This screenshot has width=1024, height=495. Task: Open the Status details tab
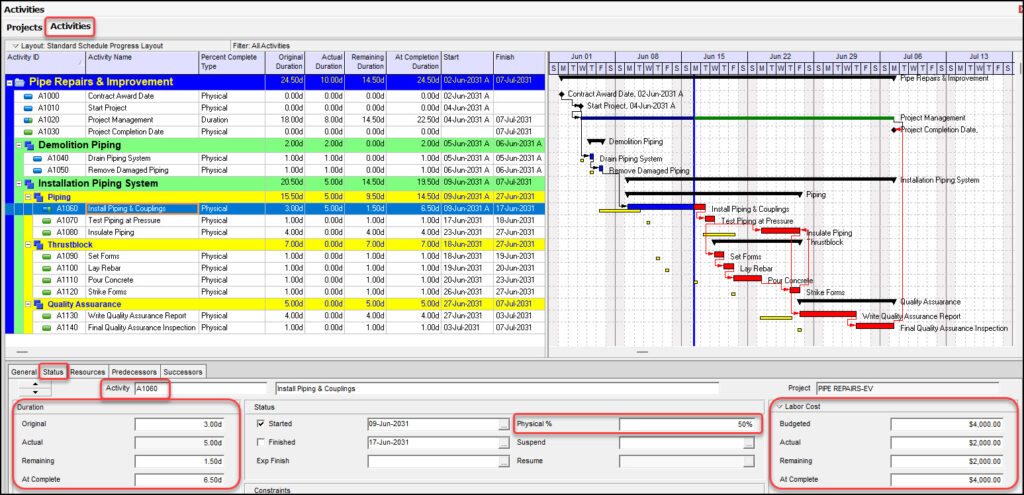tap(54, 372)
